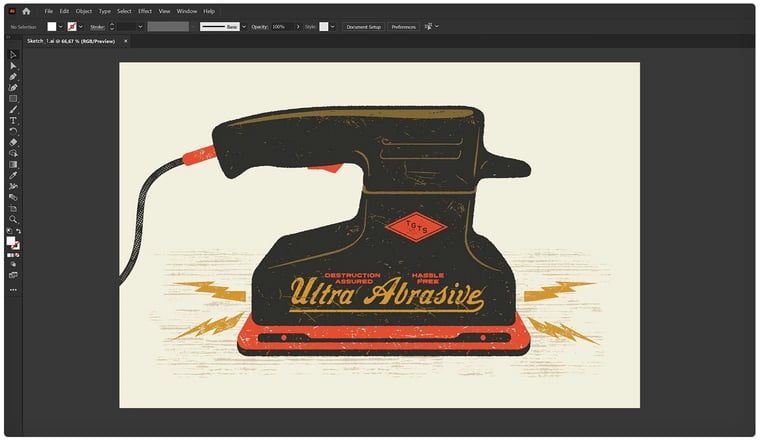Activate the Type tool
Viewport: 760px width, 441px height.
13,120
